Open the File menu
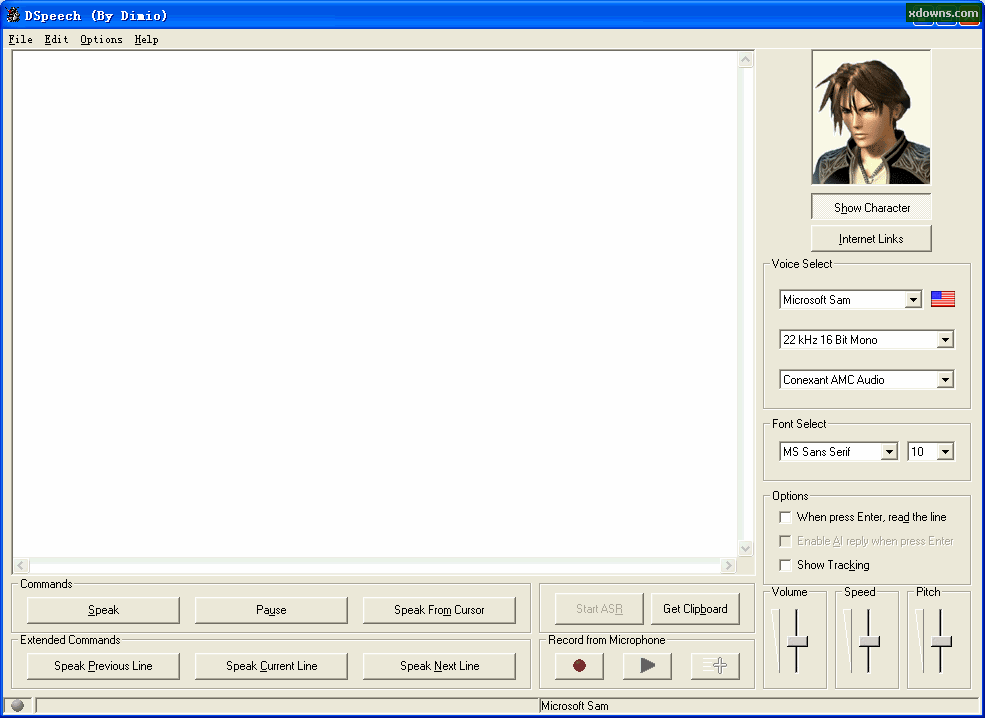The width and height of the screenshot is (985, 718). coord(20,40)
